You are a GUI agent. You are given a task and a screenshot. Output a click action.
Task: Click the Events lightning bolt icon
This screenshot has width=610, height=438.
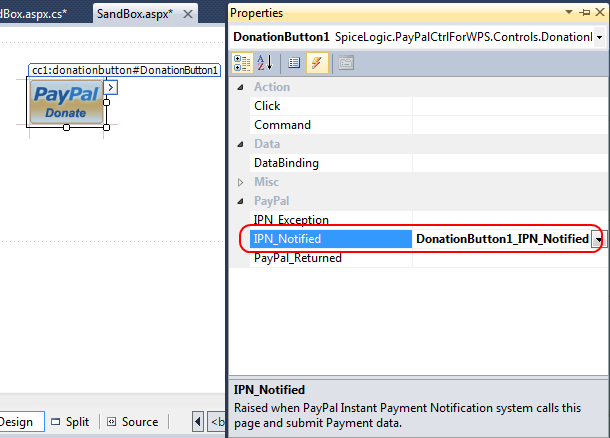point(315,62)
